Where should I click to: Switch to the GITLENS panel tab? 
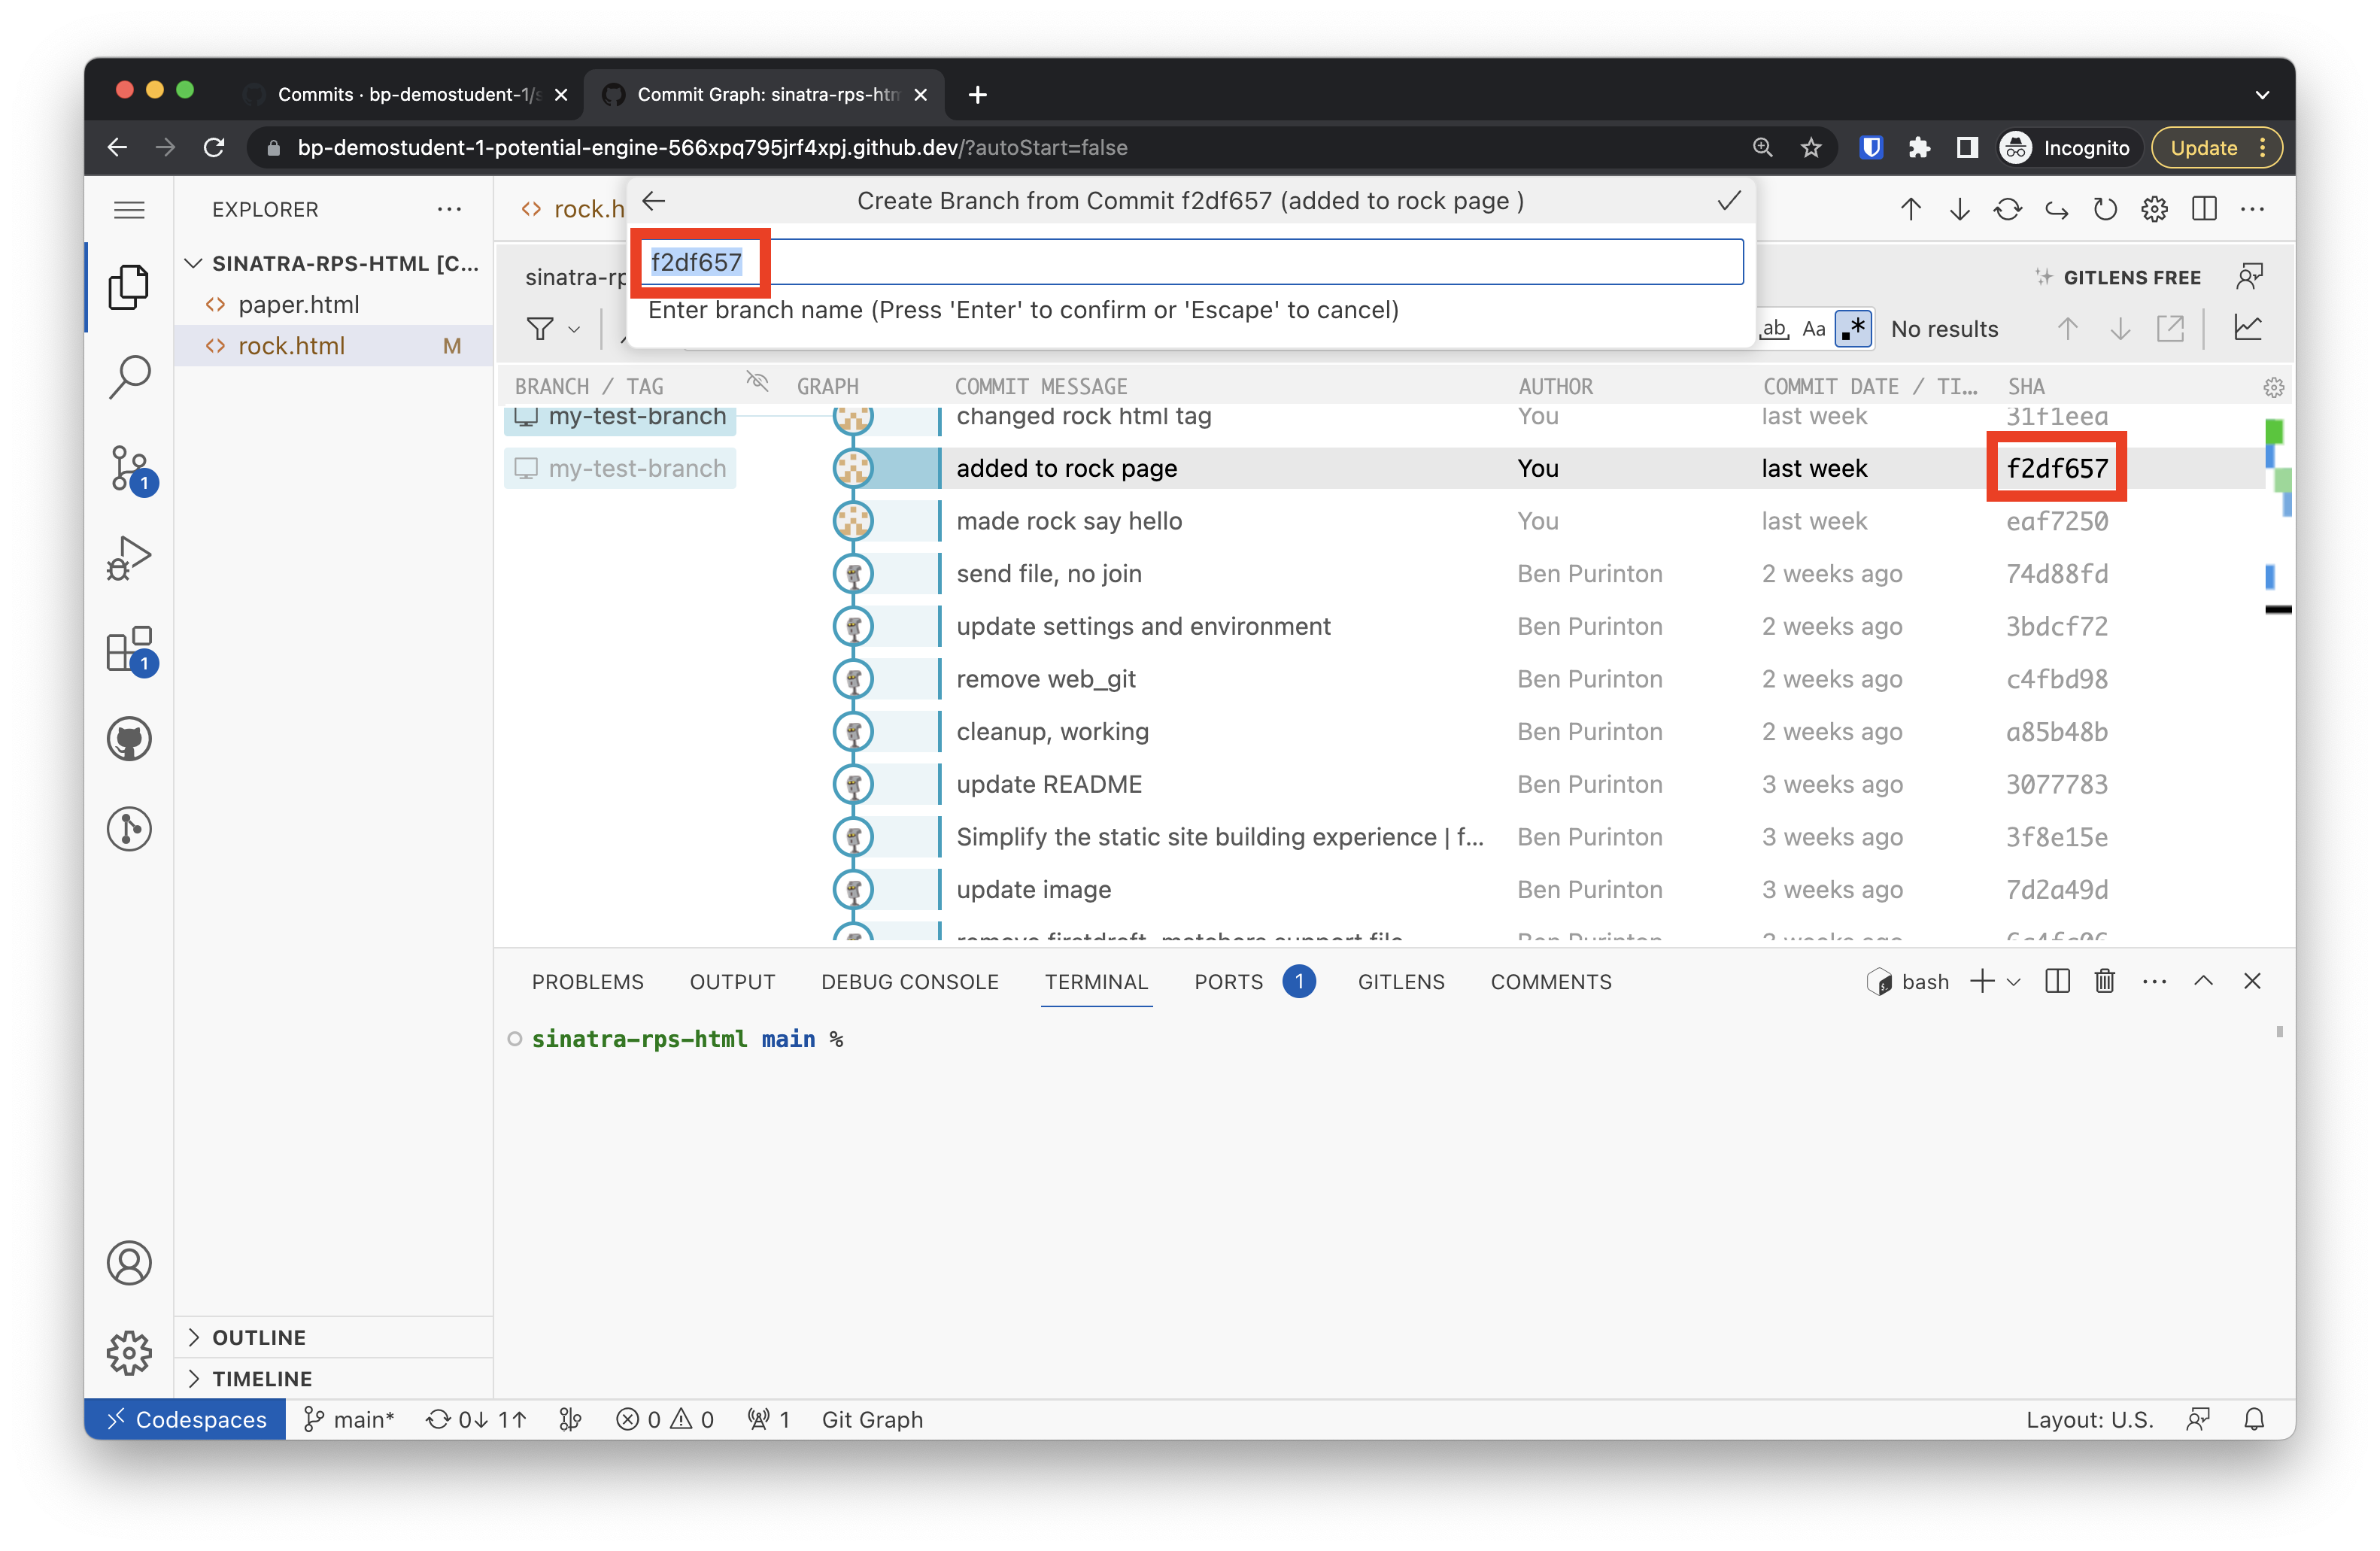(1400, 982)
